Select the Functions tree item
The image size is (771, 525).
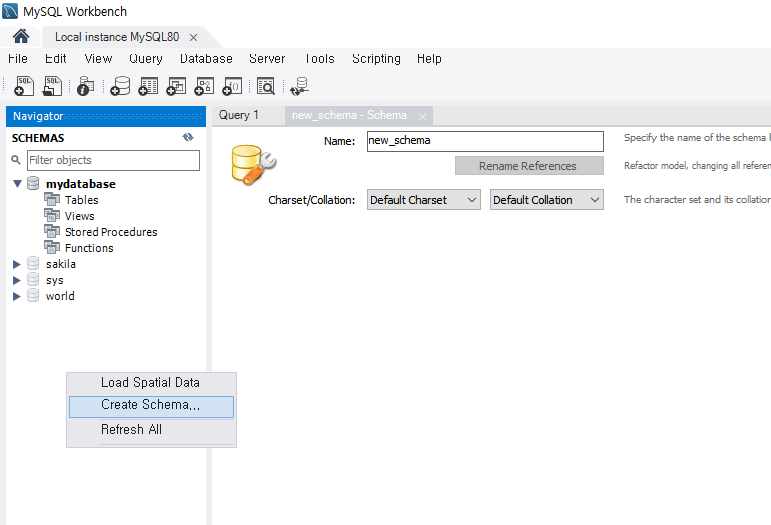[x=89, y=248]
